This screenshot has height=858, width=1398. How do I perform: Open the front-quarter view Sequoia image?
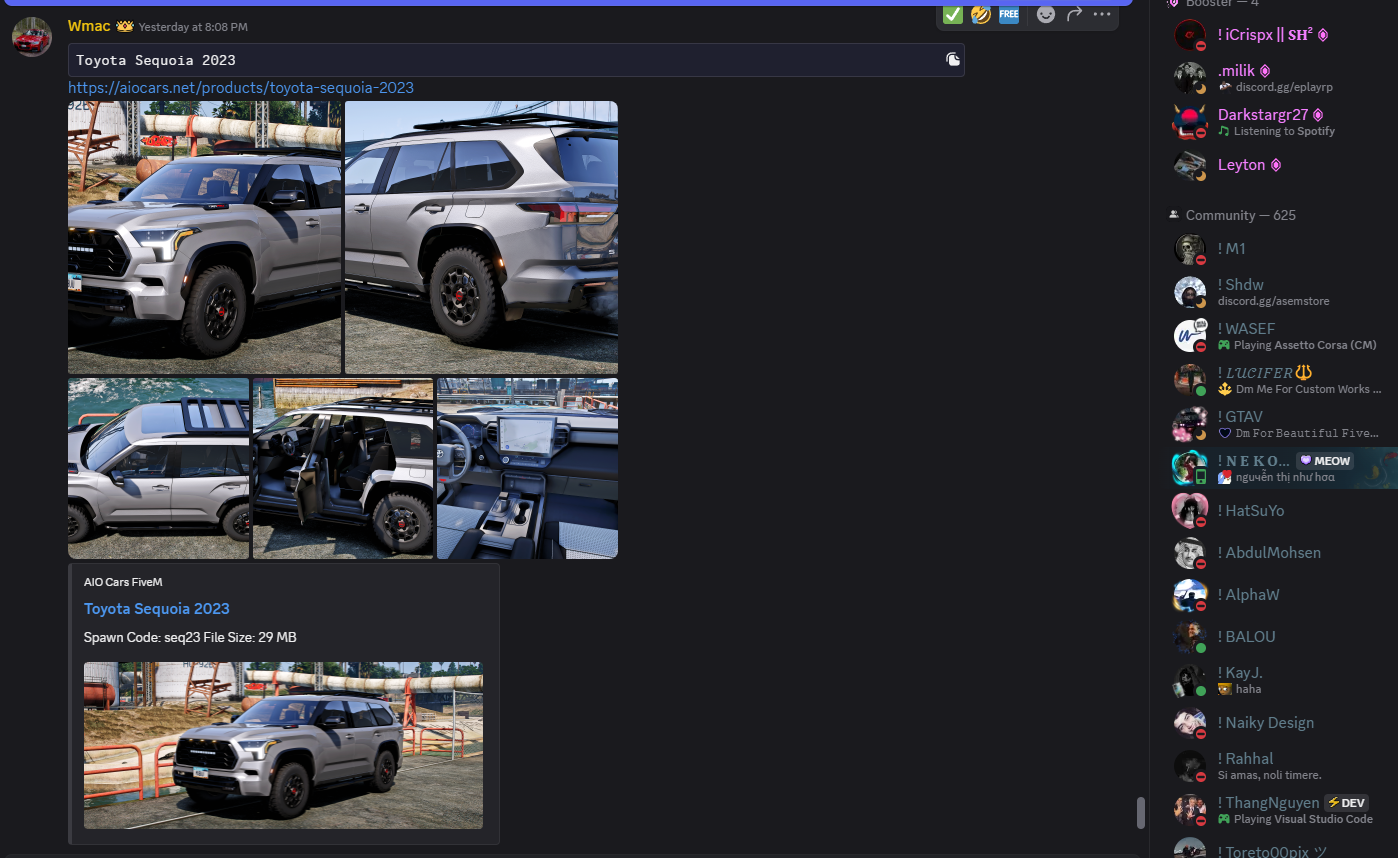click(x=205, y=237)
